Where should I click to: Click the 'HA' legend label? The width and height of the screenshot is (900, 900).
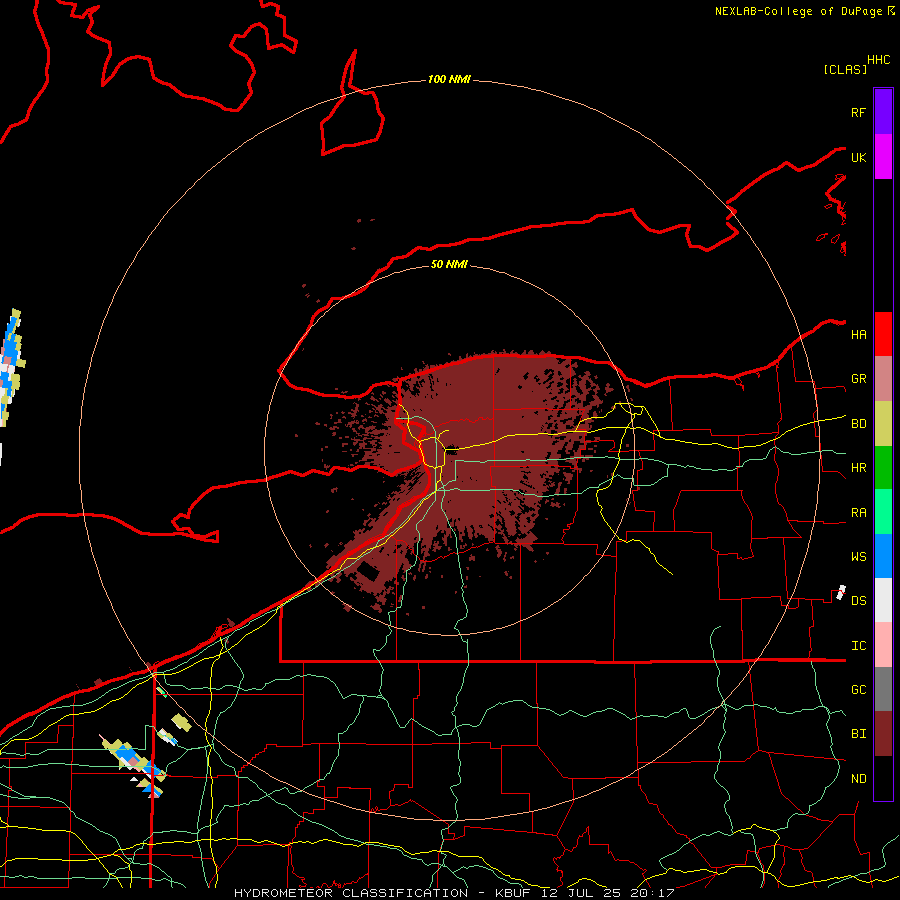click(x=858, y=335)
